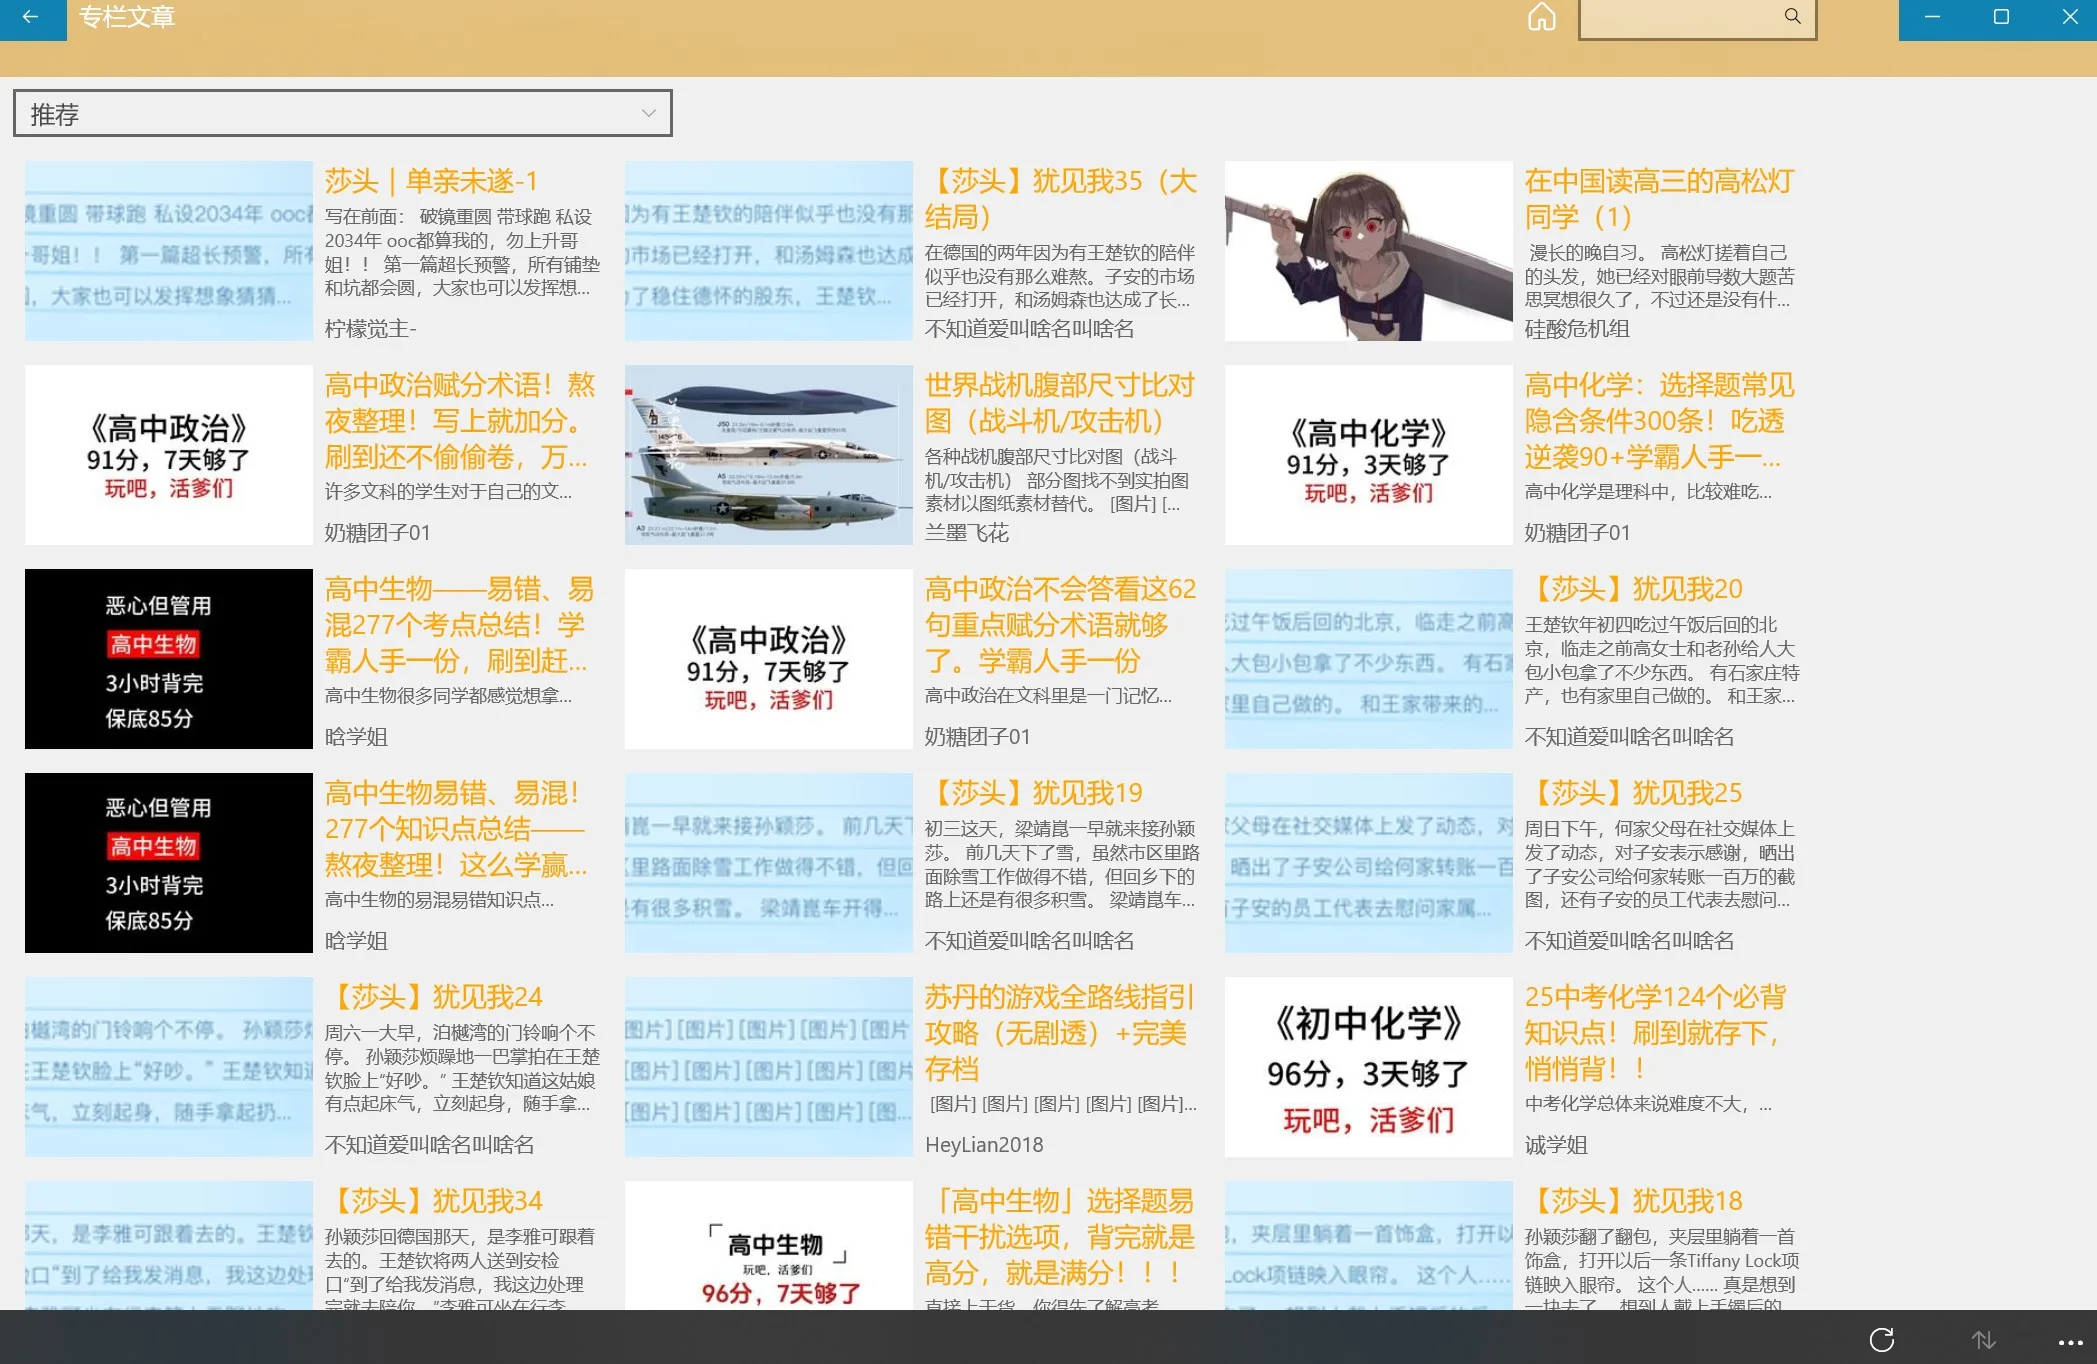Focus the search input box

1697,18
